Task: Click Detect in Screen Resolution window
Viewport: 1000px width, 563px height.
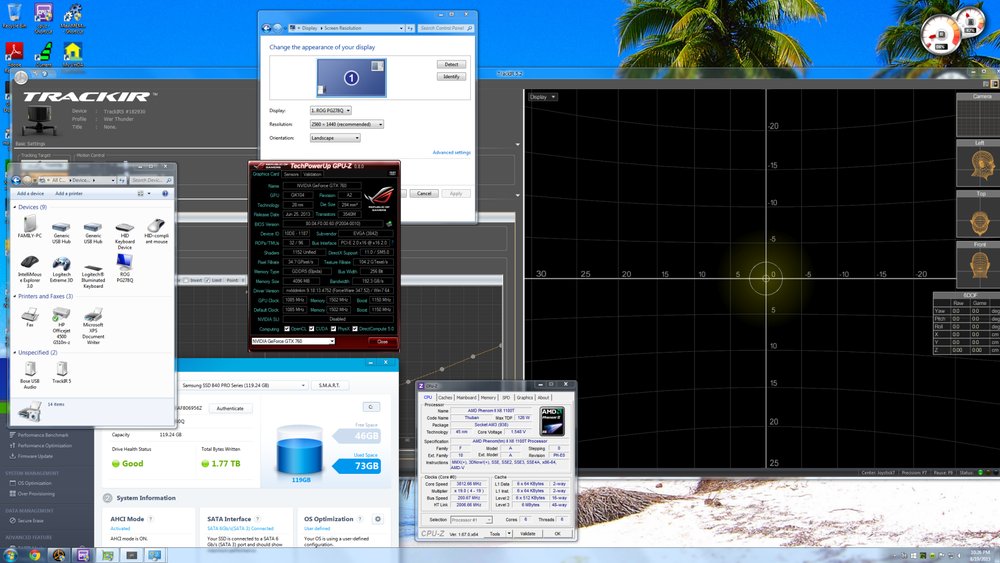Action: 452,64
